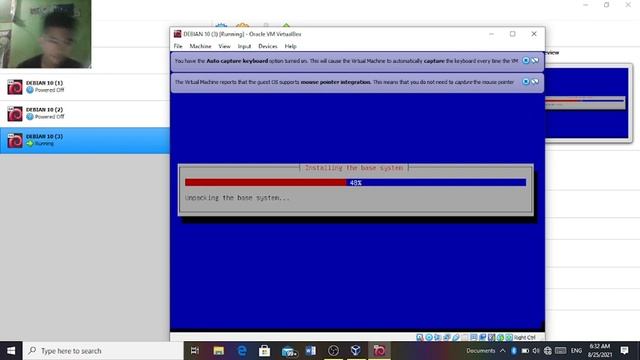Image resolution: width=640 pixels, height=360 pixels.
Task: Click the Right Ctrl host key label
Action: click(x=524, y=338)
